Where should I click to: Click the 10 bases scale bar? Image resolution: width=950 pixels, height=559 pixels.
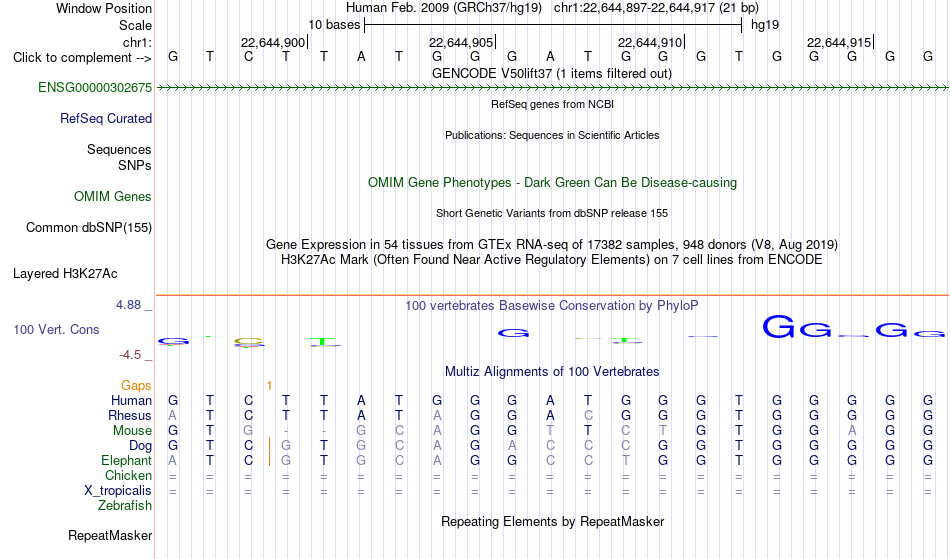[x=553, y=25]
